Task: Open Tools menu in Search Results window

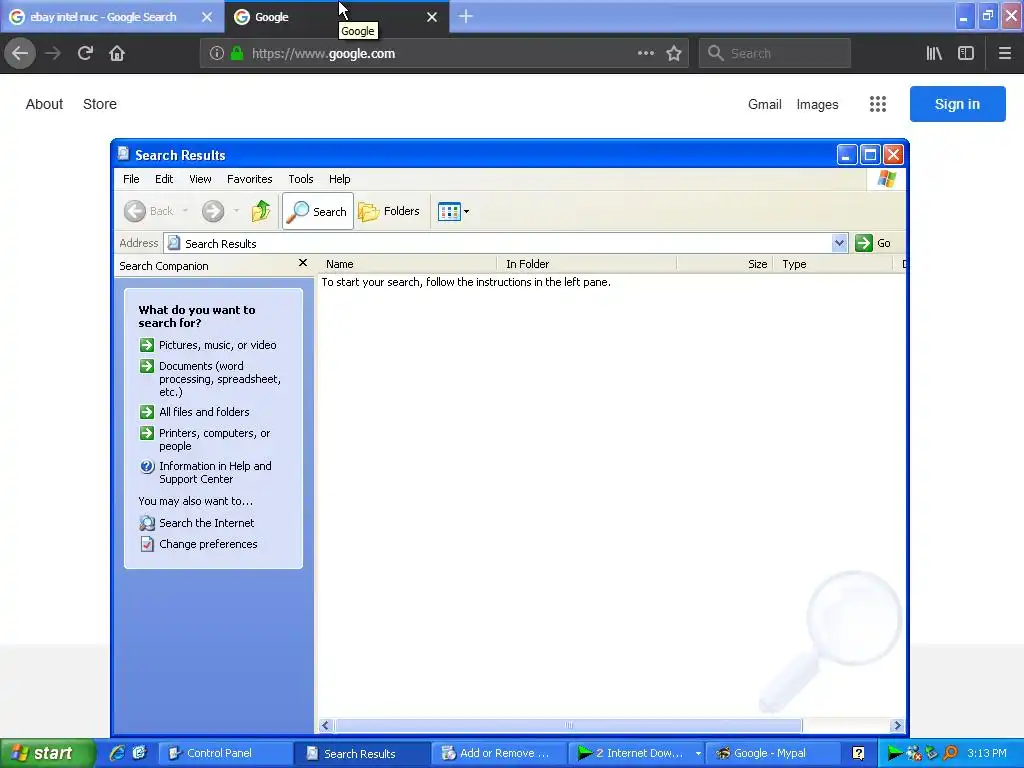Action: pyautogui.click(x=301, y=179)
